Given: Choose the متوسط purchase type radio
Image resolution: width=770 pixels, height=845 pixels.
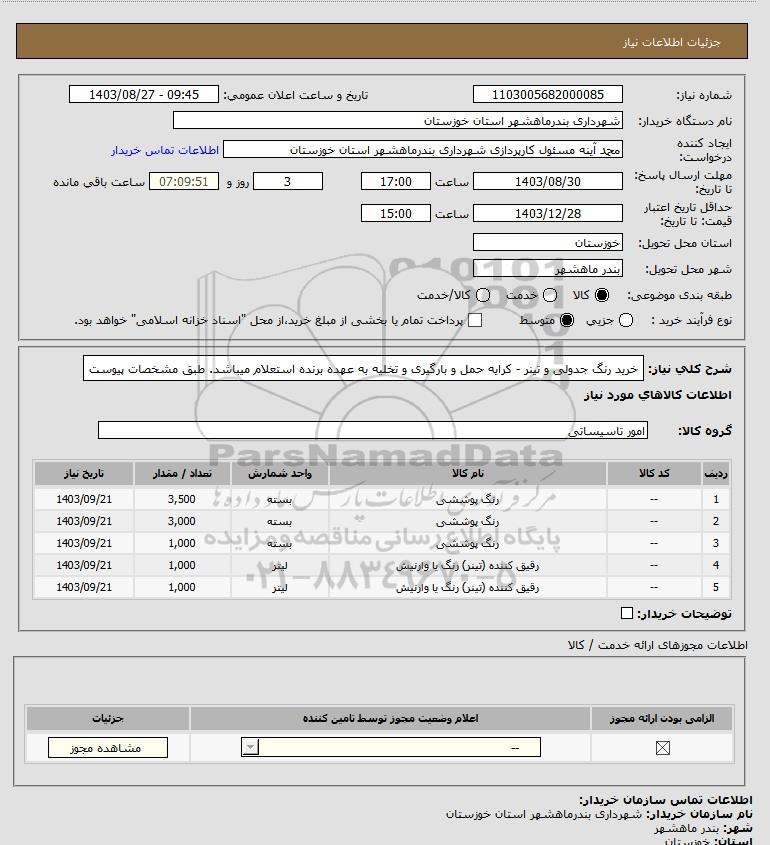Looking at the screenshot, I should click(567, 321).
